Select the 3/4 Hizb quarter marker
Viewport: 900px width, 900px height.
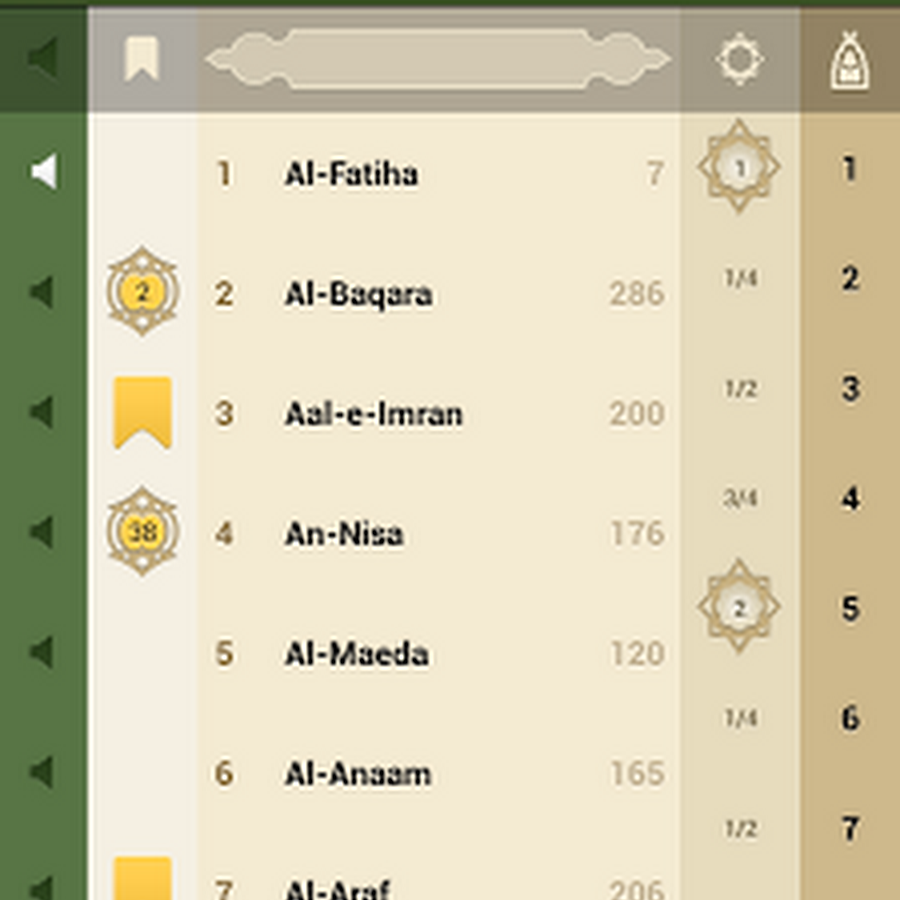740,498
